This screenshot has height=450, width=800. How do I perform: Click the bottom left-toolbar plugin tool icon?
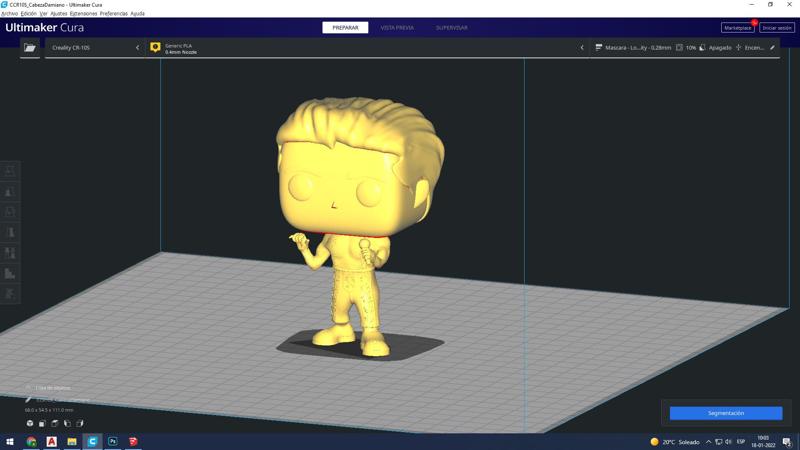click(x=10, y=293)
